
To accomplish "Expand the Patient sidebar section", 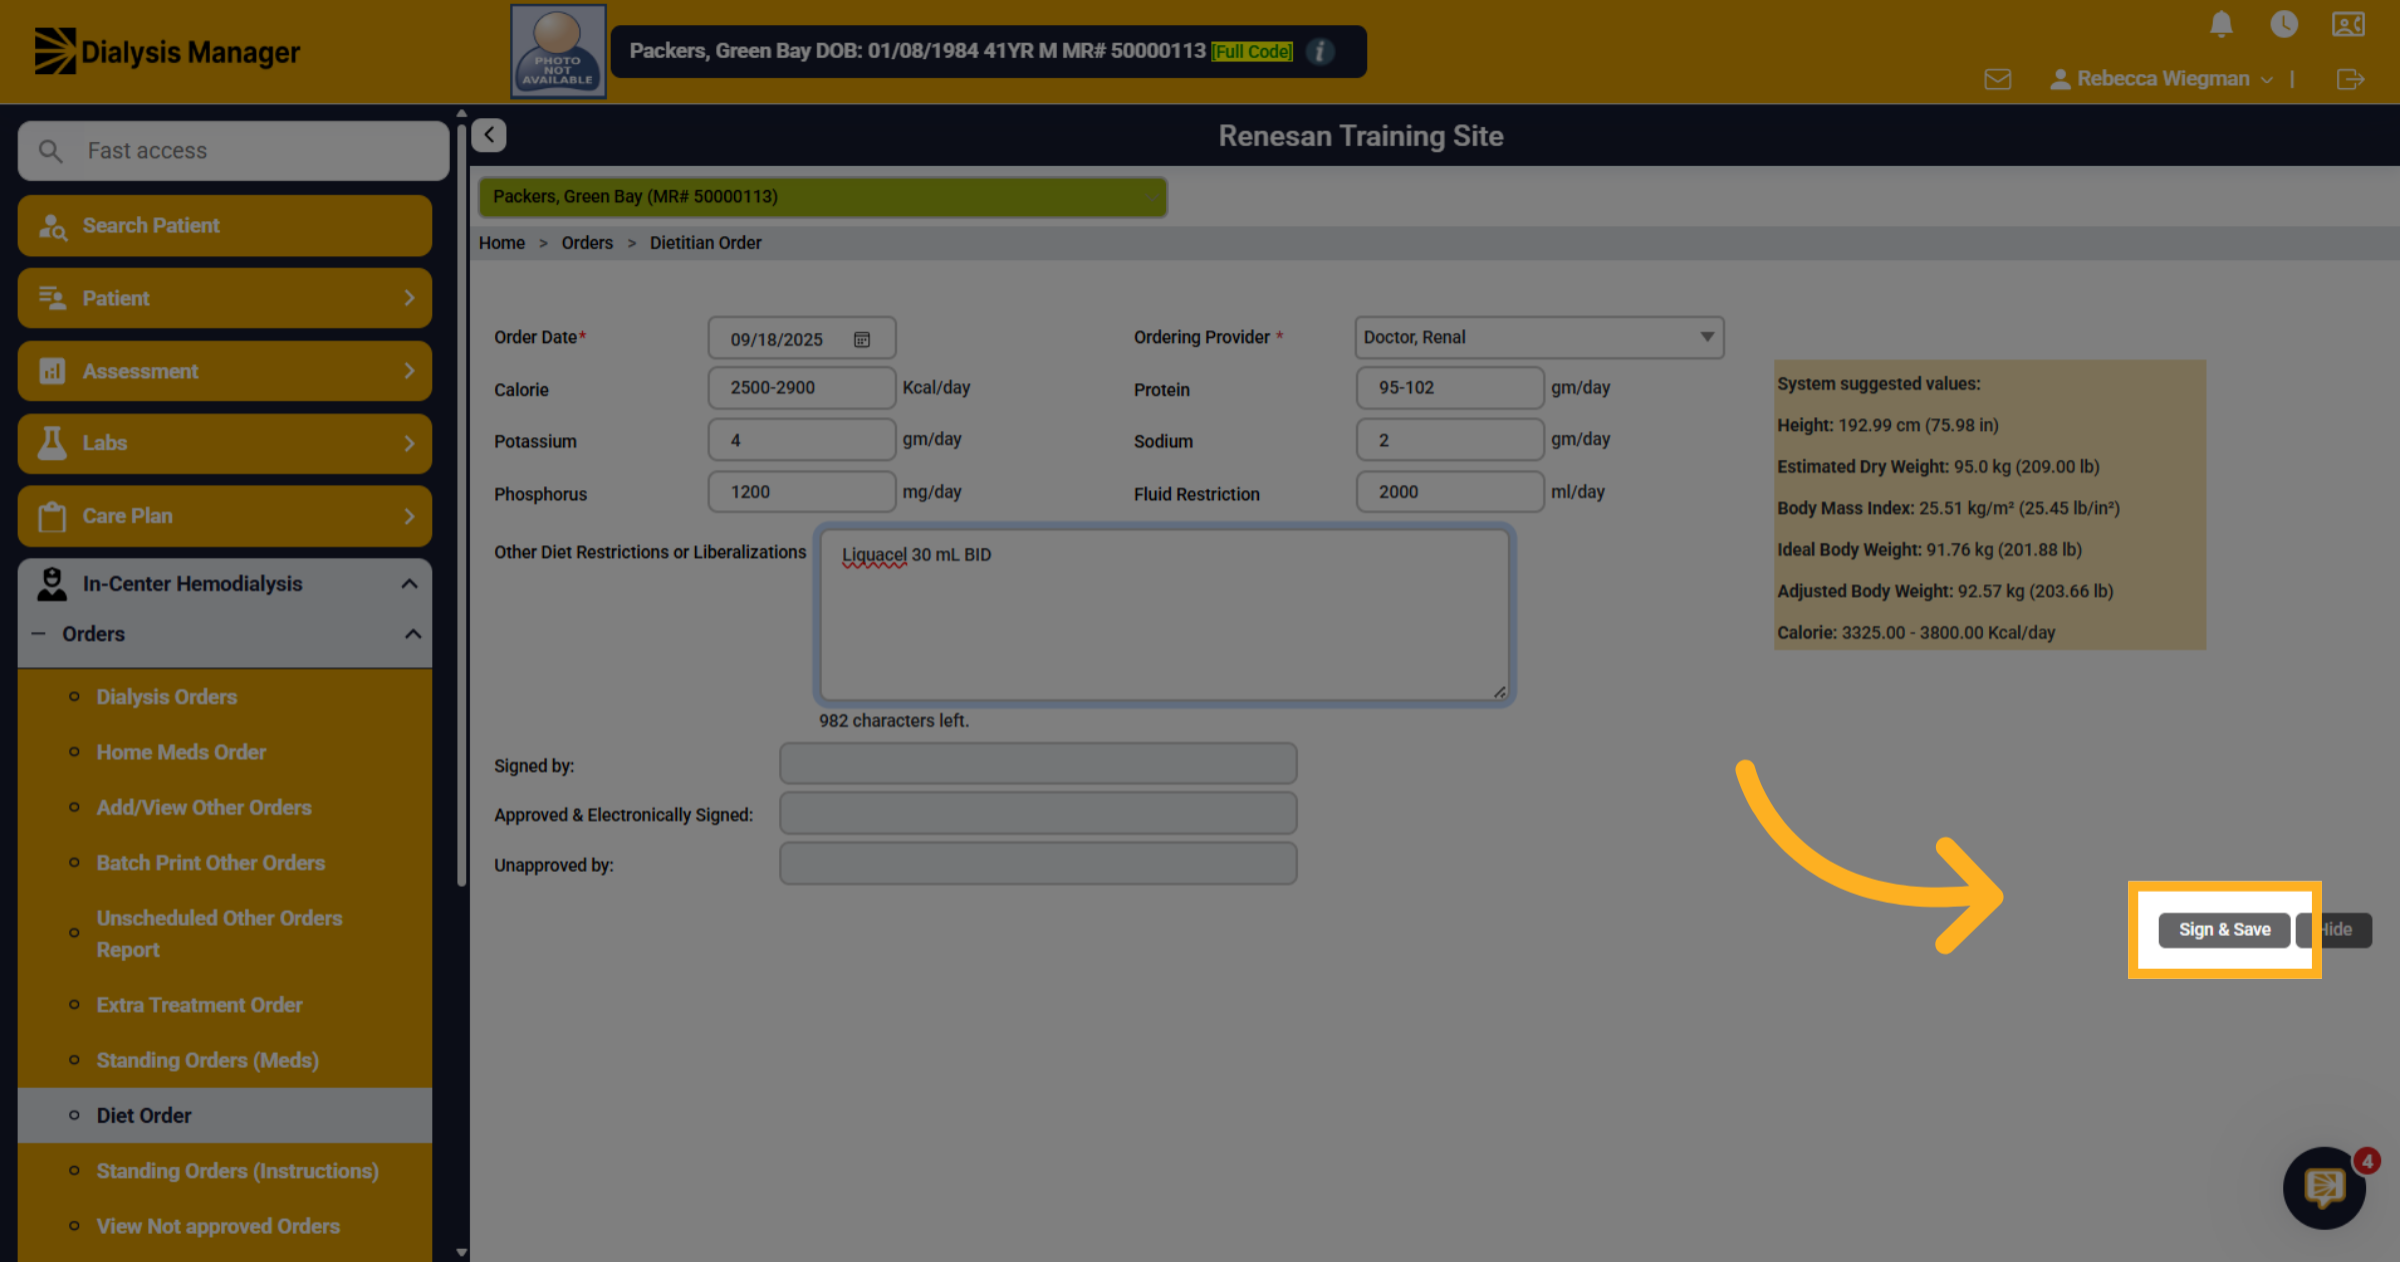I will (x=225, y=298).
